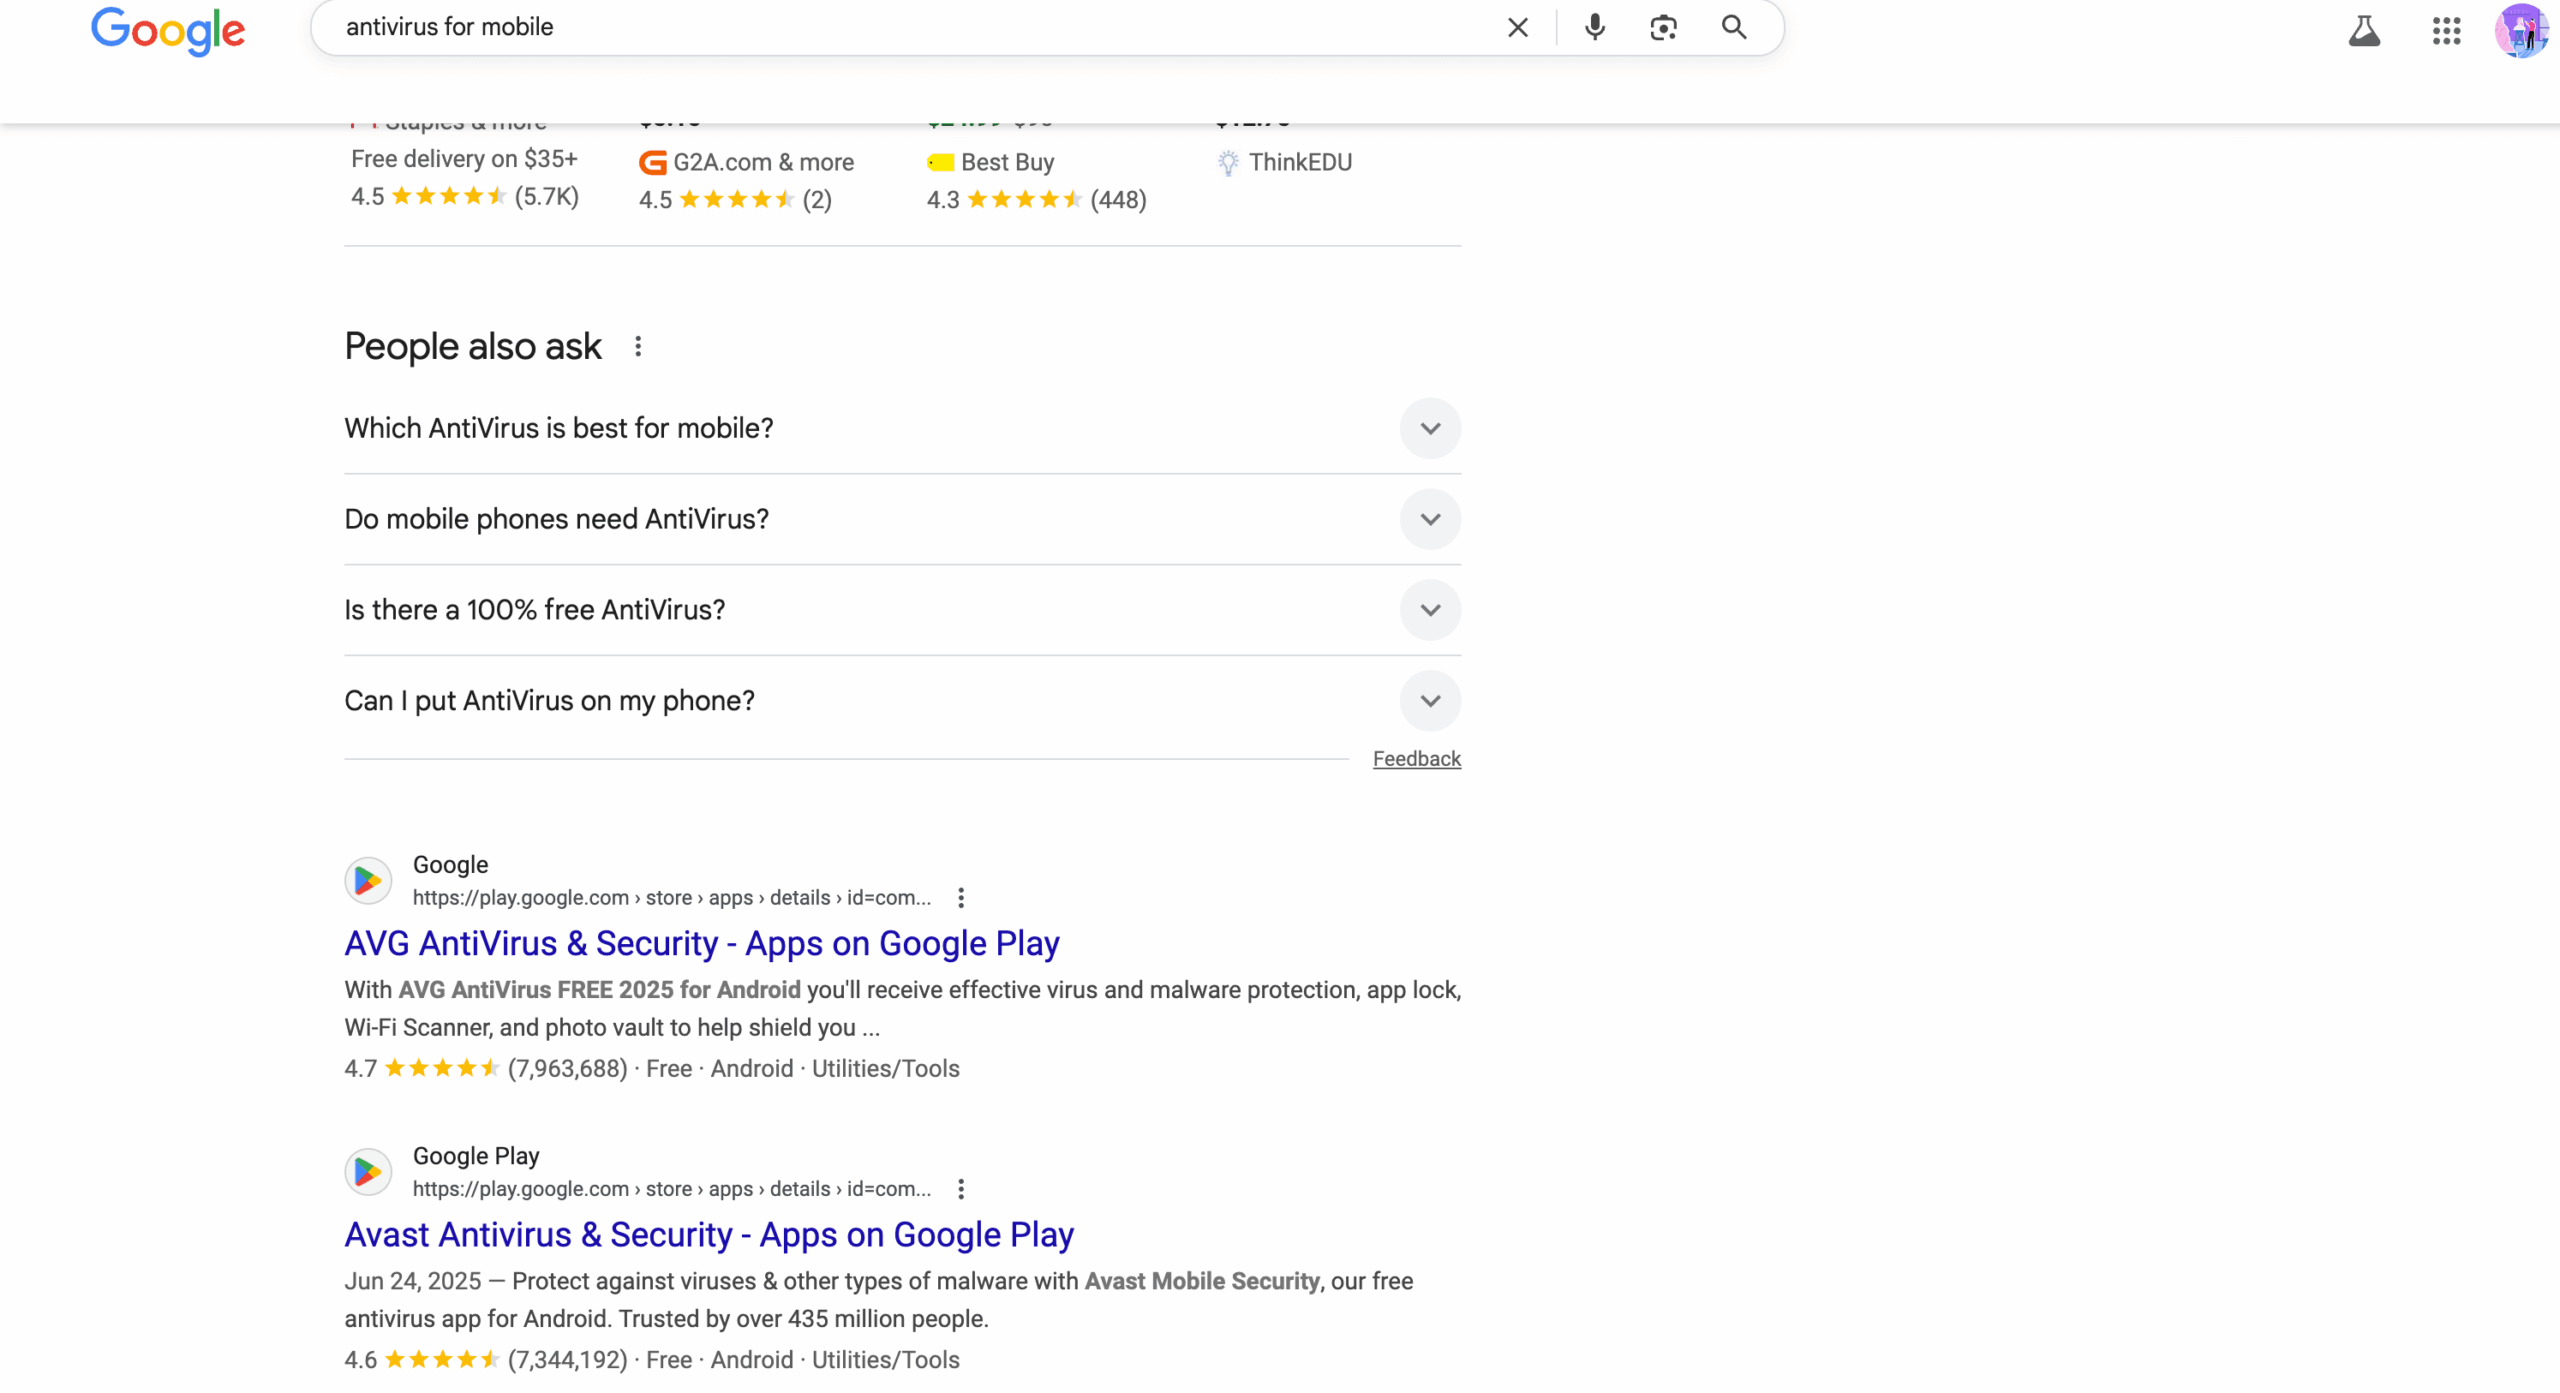Click G2A.com & more seller

(763, 162)
